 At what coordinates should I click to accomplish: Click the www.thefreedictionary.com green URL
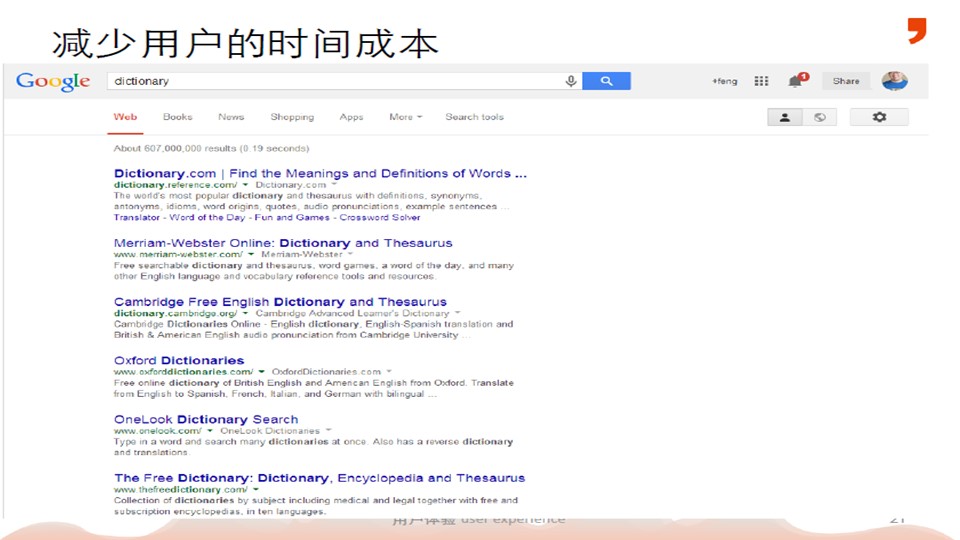click(x=181, y=489)
